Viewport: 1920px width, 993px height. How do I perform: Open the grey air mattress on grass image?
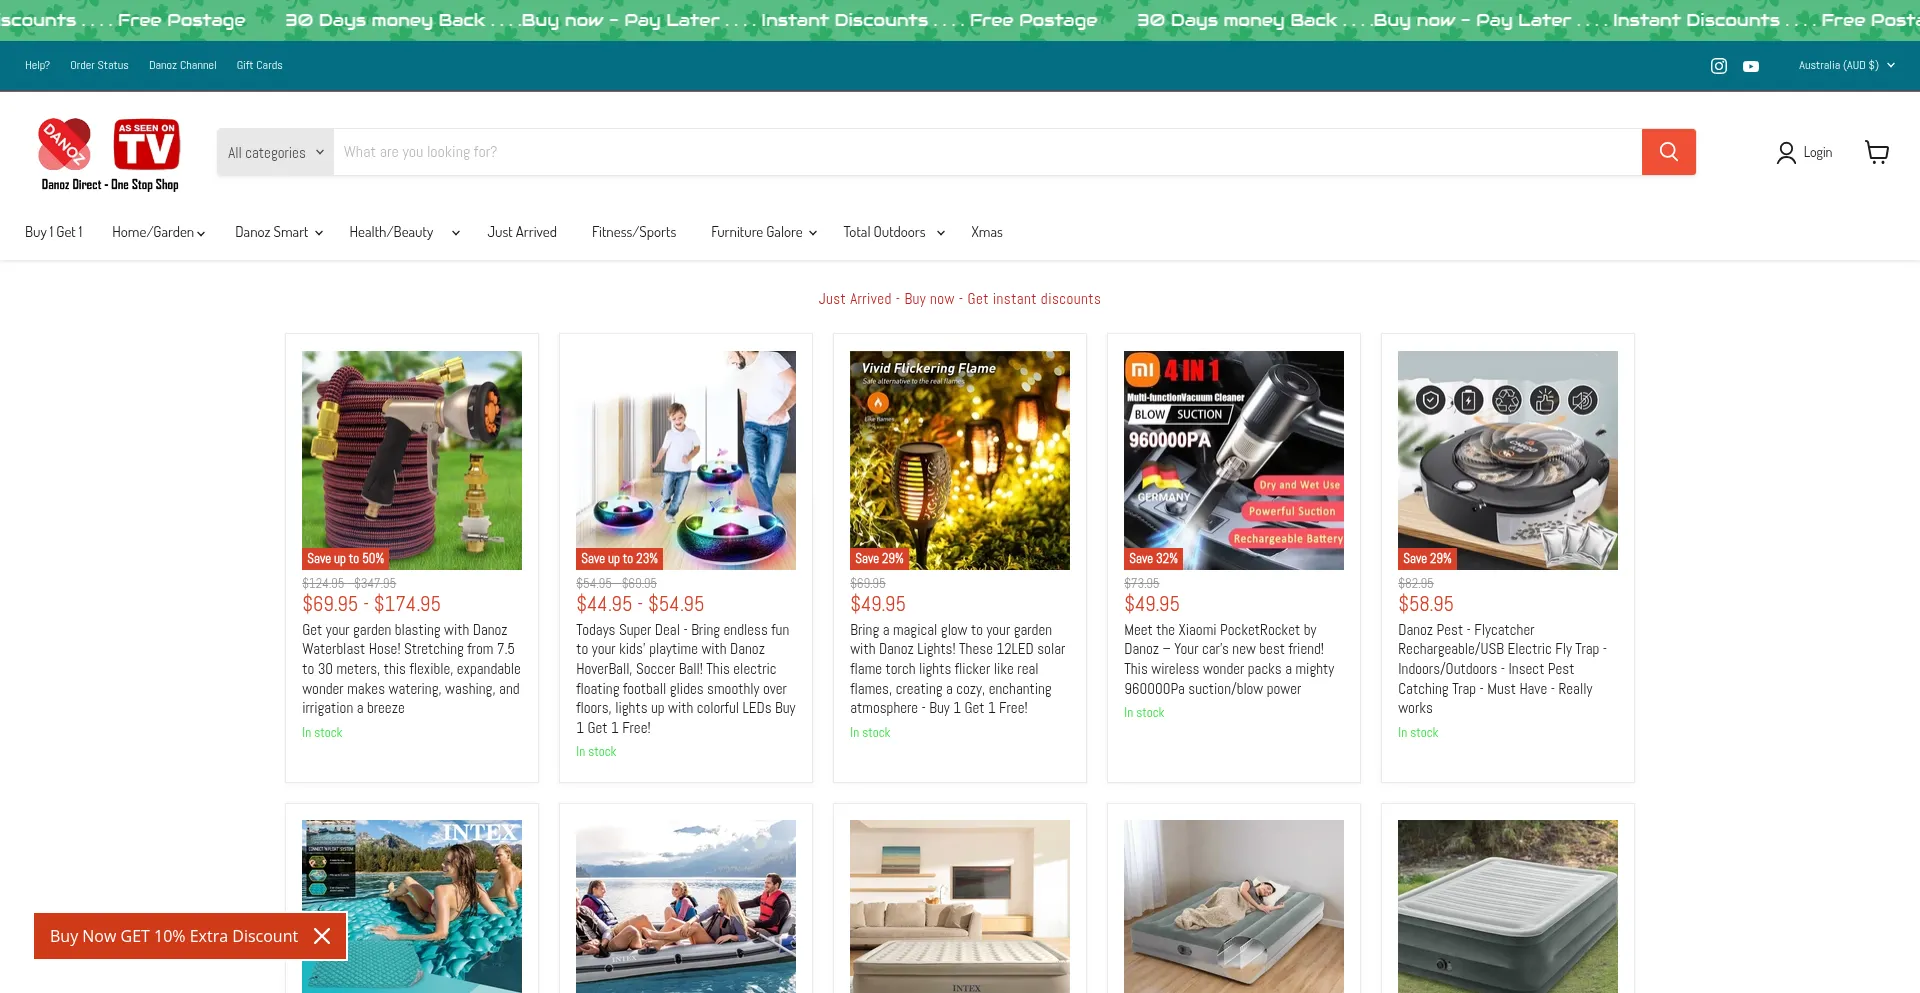1508,907
